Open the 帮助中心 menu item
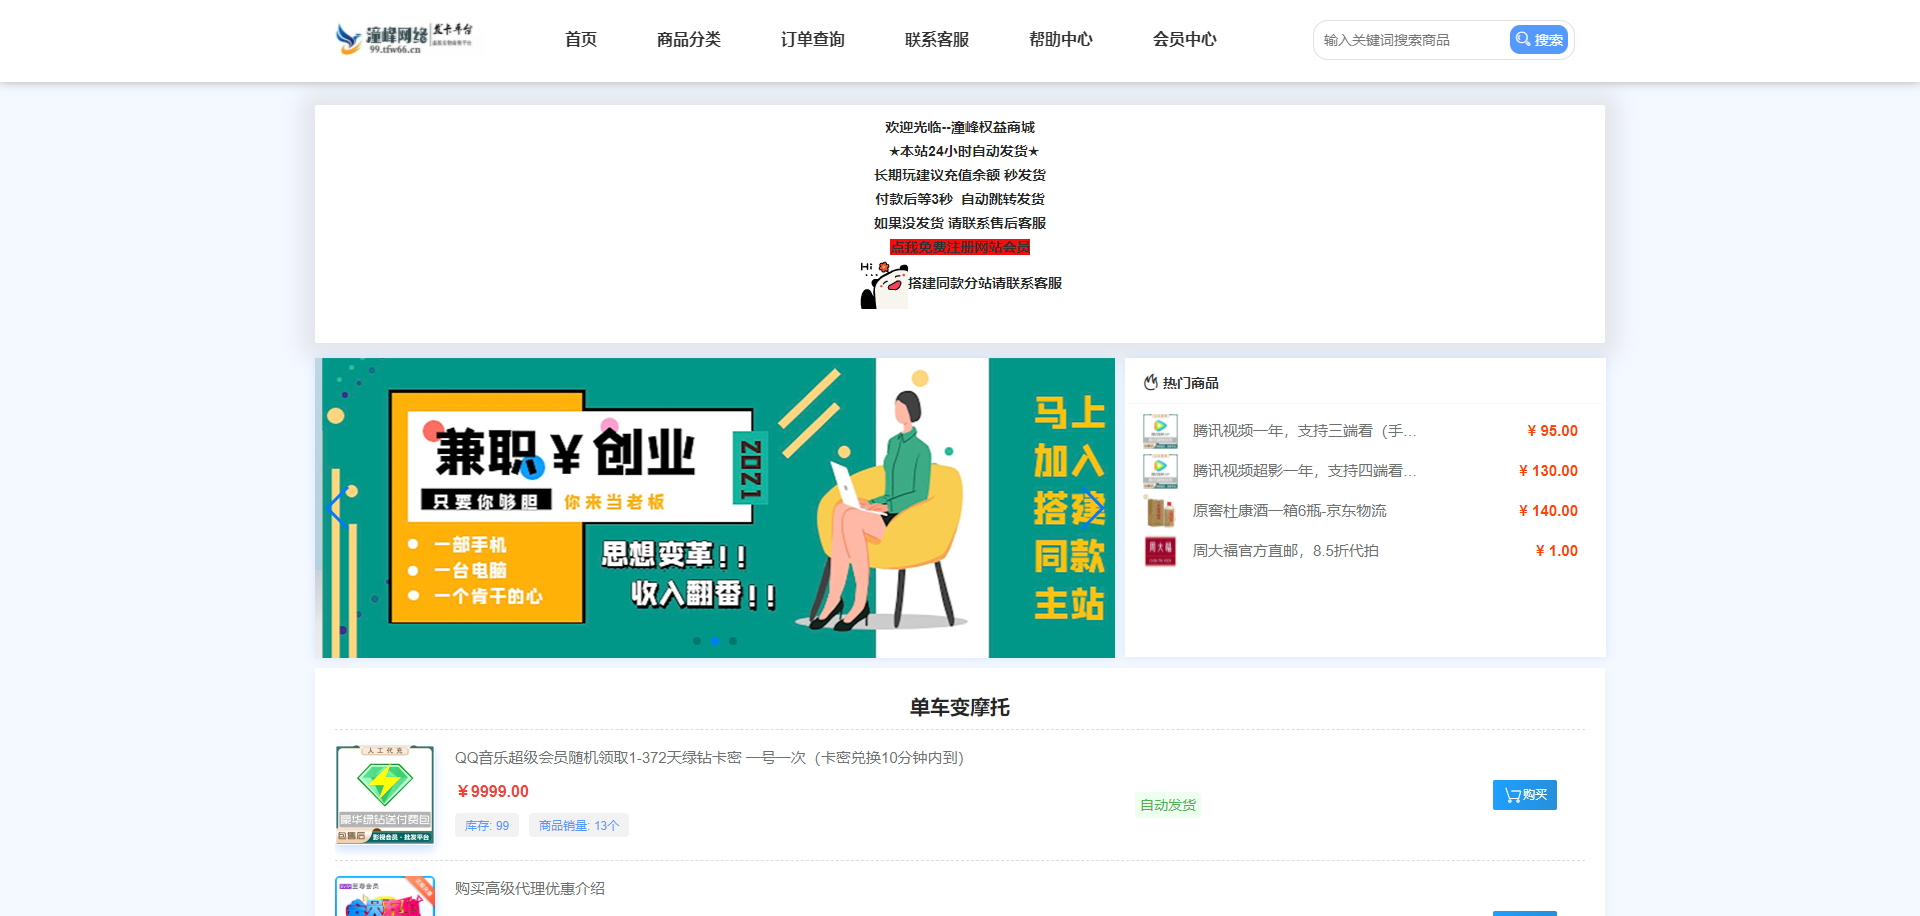 1061,40
